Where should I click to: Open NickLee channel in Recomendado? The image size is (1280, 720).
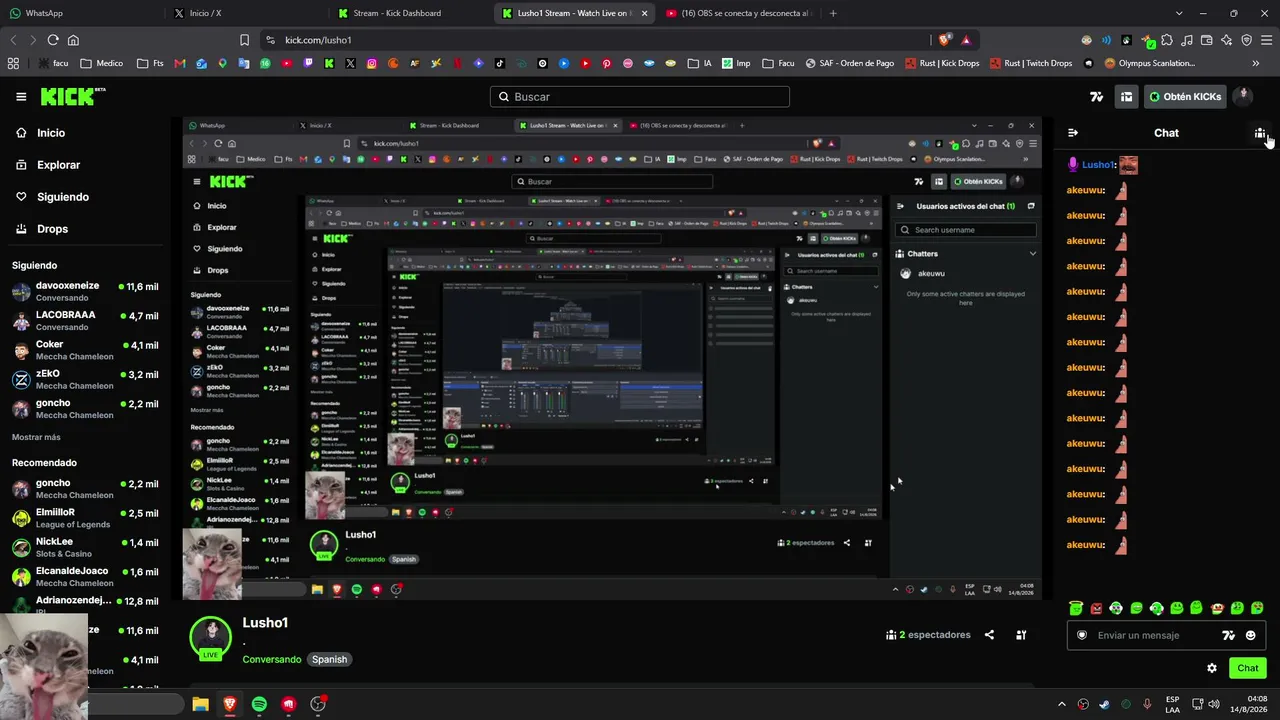pyautogui.click(x=85, y=547)
